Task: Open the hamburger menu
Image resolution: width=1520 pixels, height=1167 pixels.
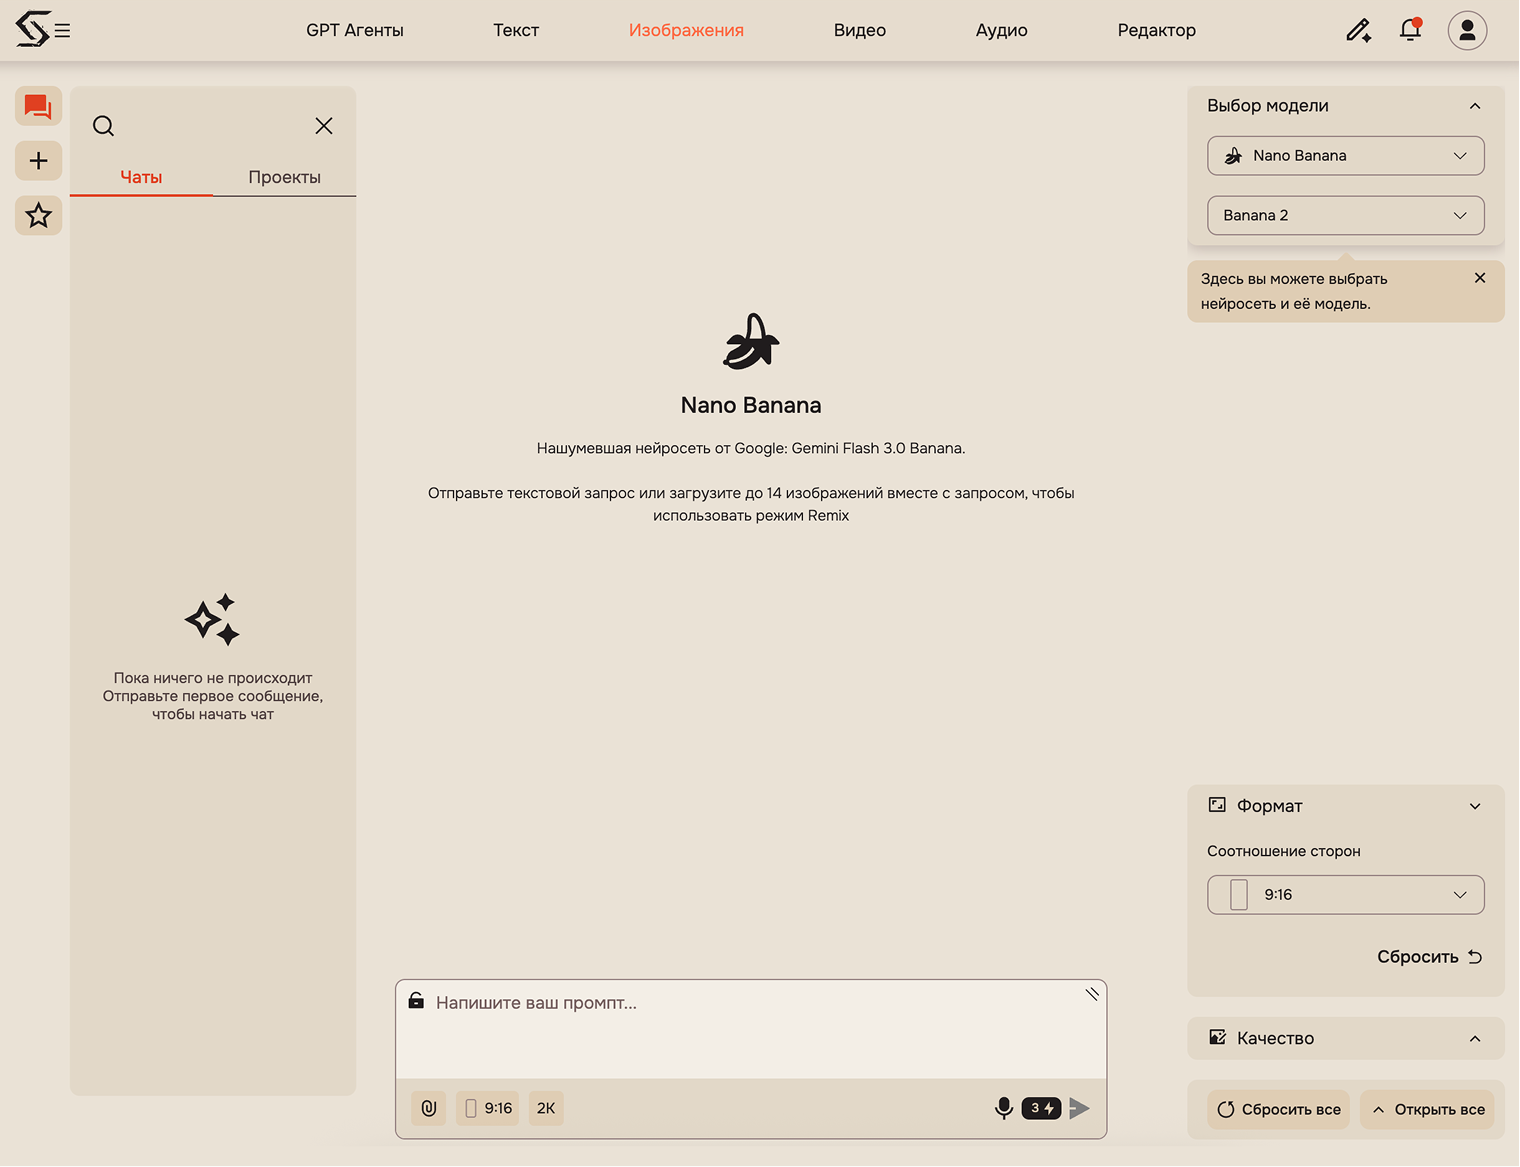Action: 63,31
